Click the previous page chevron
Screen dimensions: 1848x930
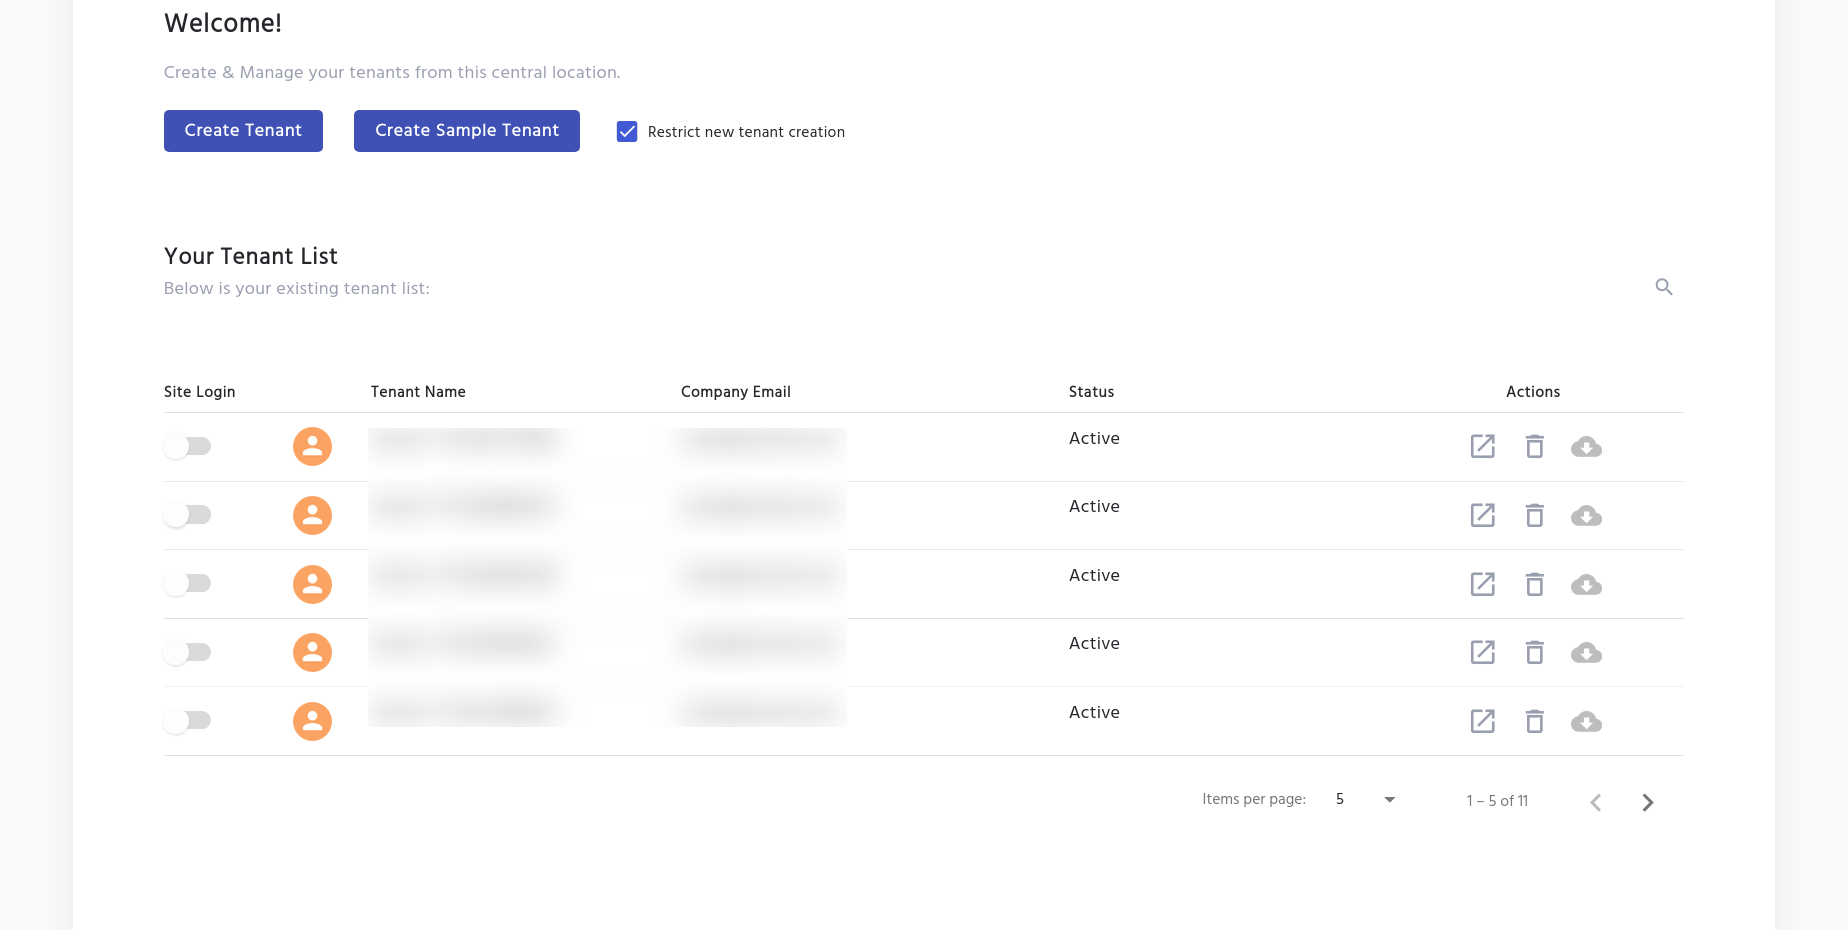1595,802
